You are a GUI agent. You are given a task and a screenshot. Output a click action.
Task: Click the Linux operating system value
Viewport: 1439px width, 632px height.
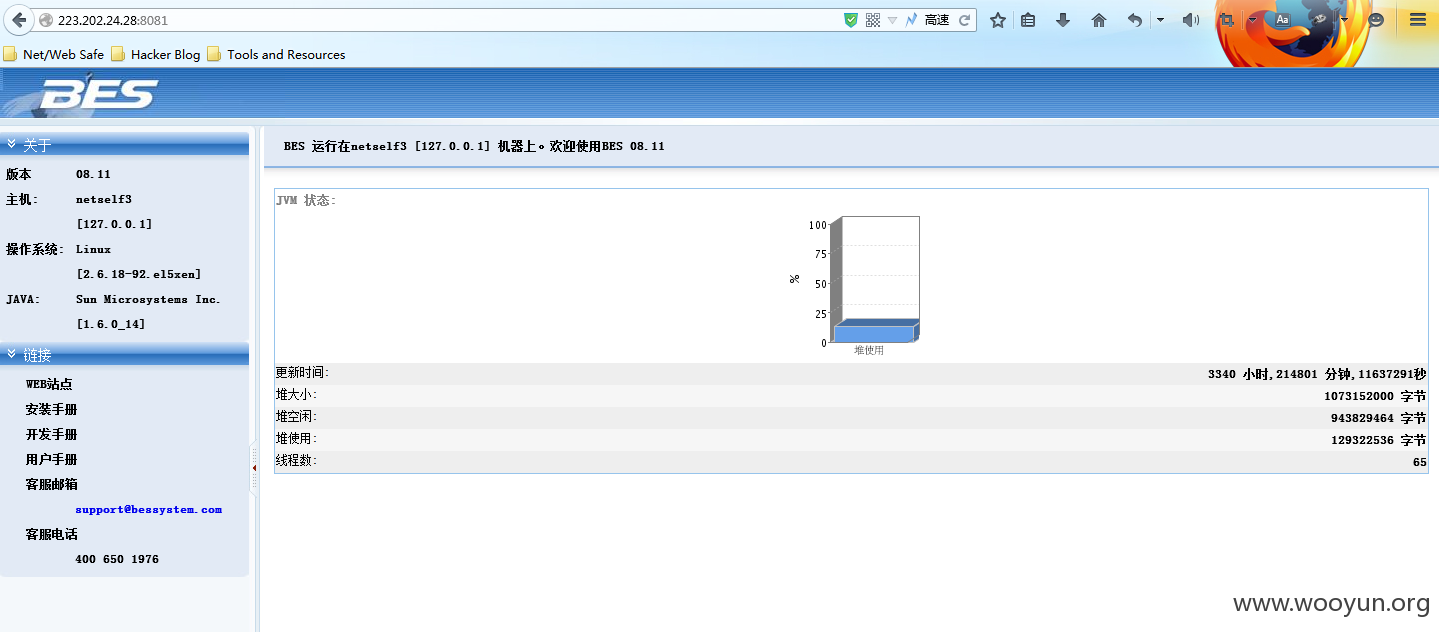pos(94,249)
